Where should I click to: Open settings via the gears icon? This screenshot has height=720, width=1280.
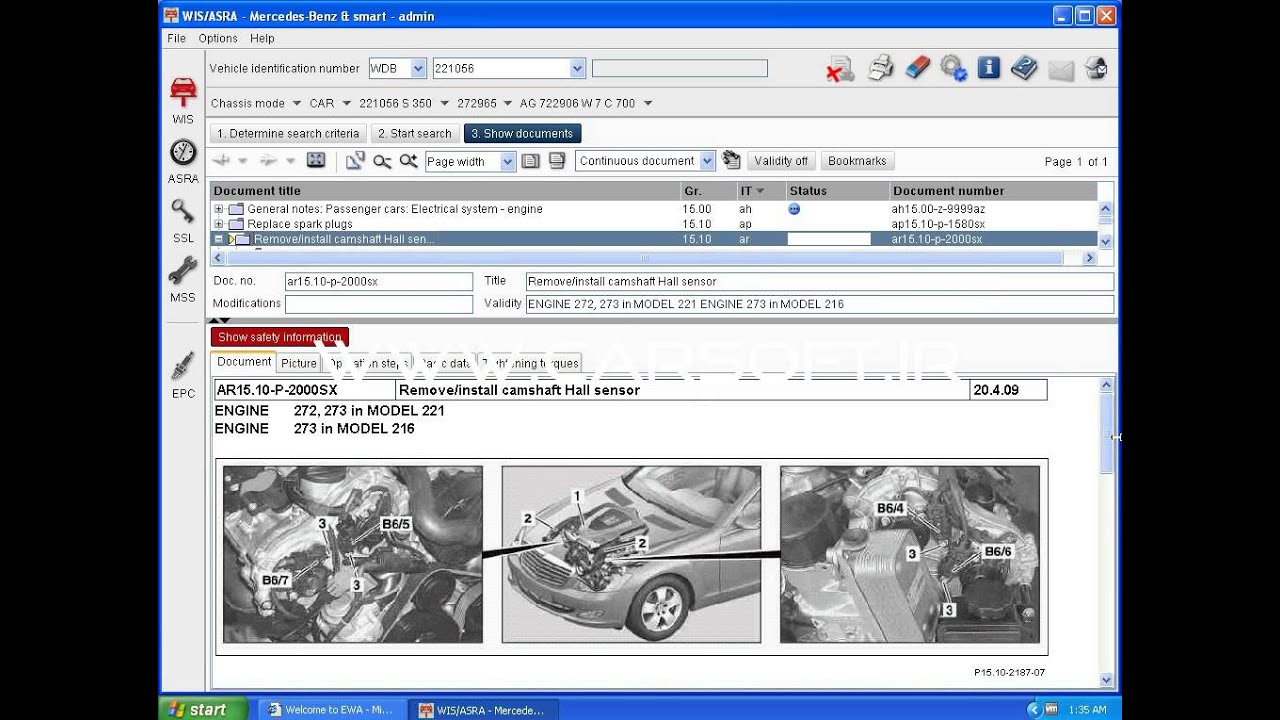click(953, 68)
